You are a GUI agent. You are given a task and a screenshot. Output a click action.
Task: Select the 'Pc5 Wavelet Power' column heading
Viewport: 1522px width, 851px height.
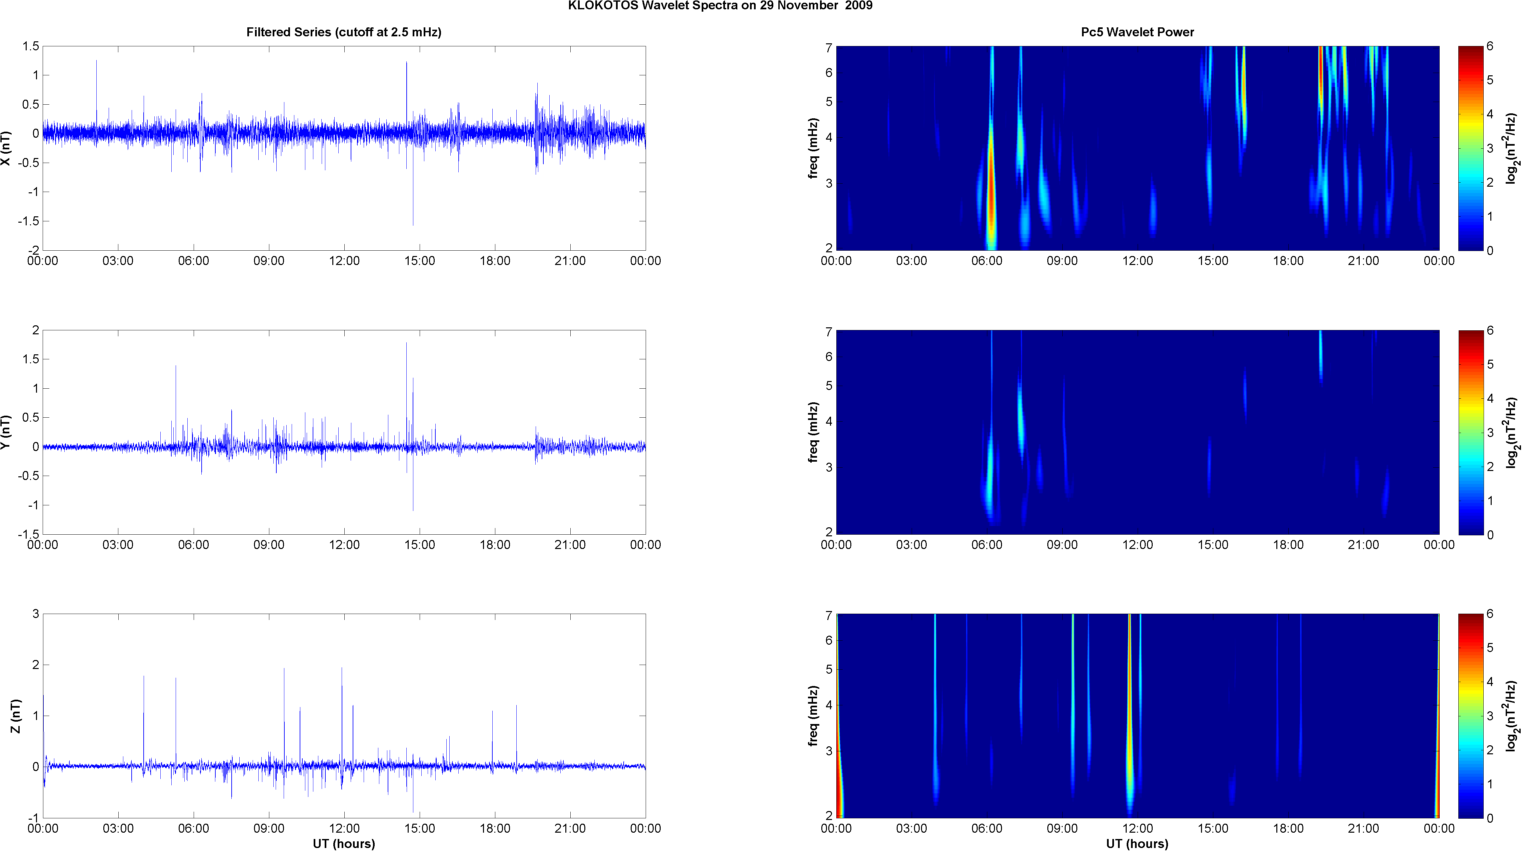tap(1137, 32)
